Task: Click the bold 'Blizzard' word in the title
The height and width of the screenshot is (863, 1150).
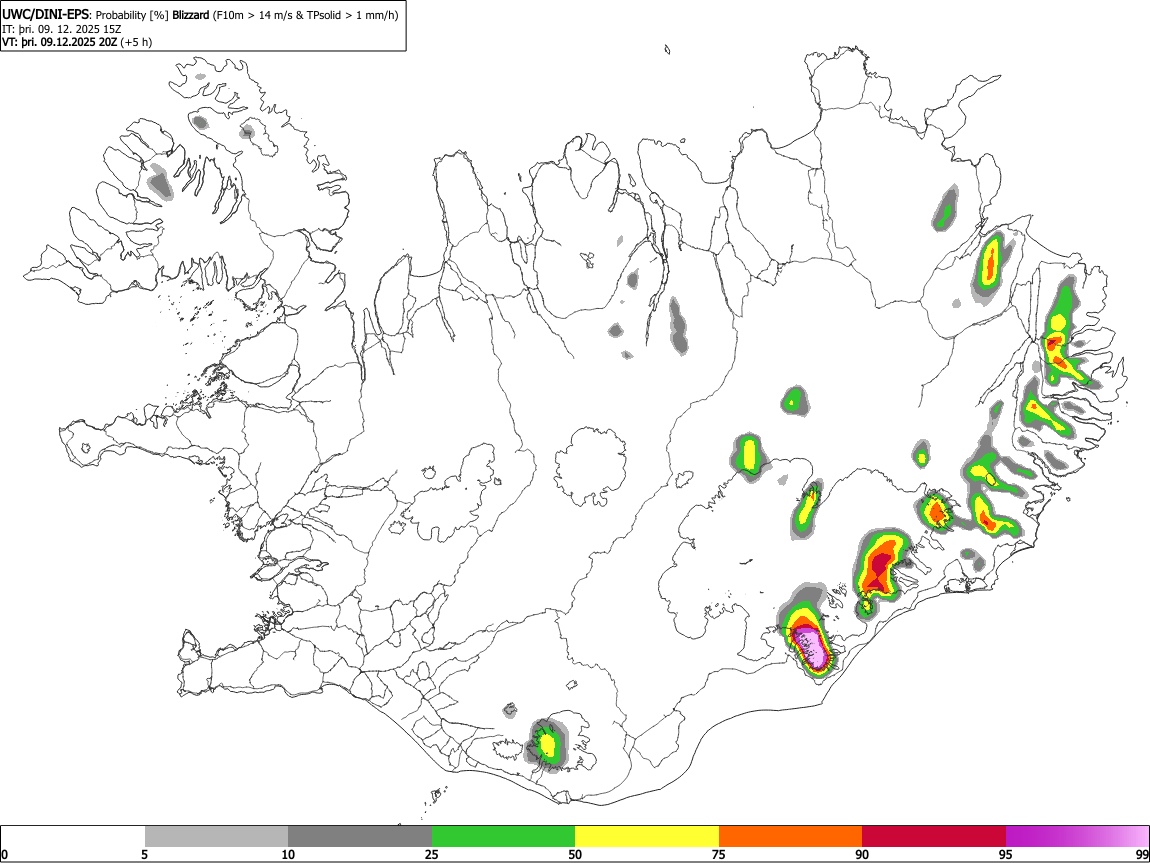Action: coord(191,15)
